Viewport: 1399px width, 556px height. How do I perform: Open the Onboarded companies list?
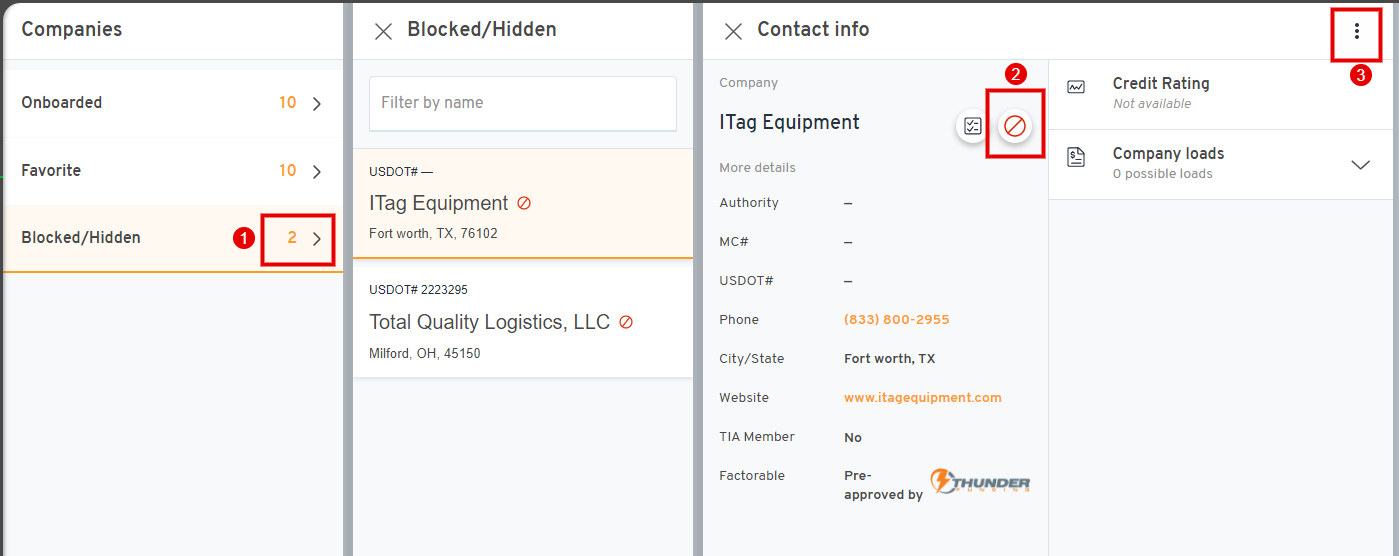coord(172,103)
